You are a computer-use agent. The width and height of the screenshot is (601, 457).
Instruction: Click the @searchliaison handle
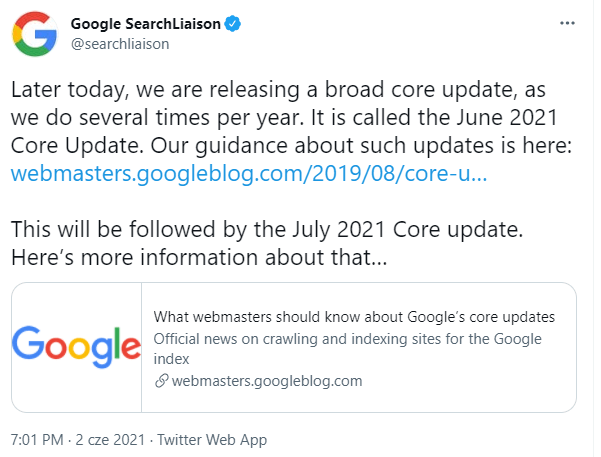coord(120,44)
